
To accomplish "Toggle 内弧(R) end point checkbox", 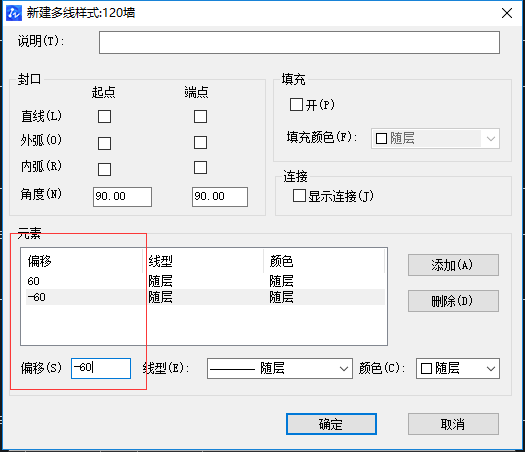I will coord(200,167).
